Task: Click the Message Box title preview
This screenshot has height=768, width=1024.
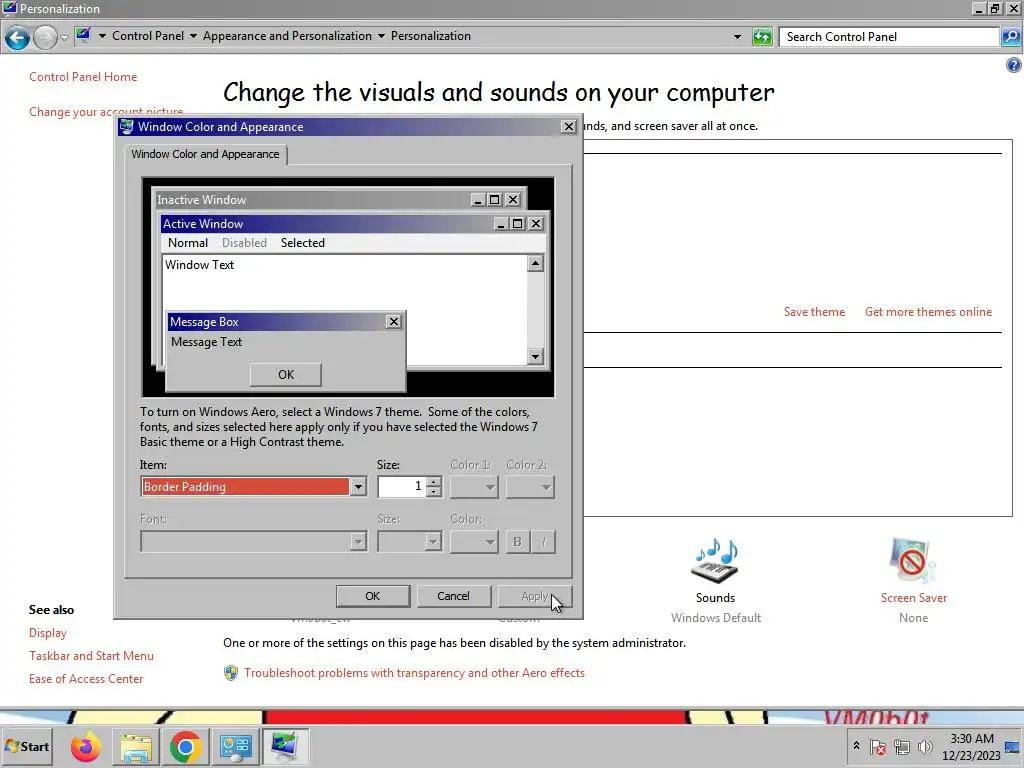Action: coord(286,322)
